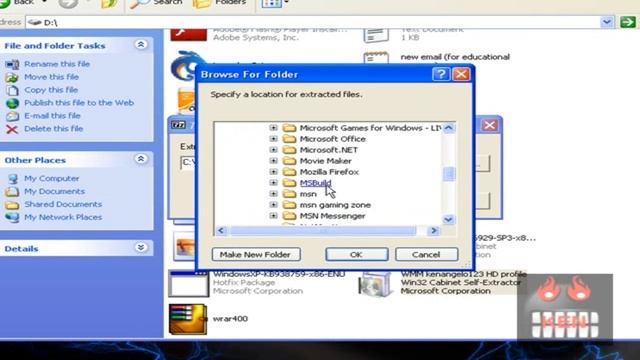Select the MSN Messenger folder icon
Image resolution: width=640 pixels, height=360 pixels.
[289, 216]
